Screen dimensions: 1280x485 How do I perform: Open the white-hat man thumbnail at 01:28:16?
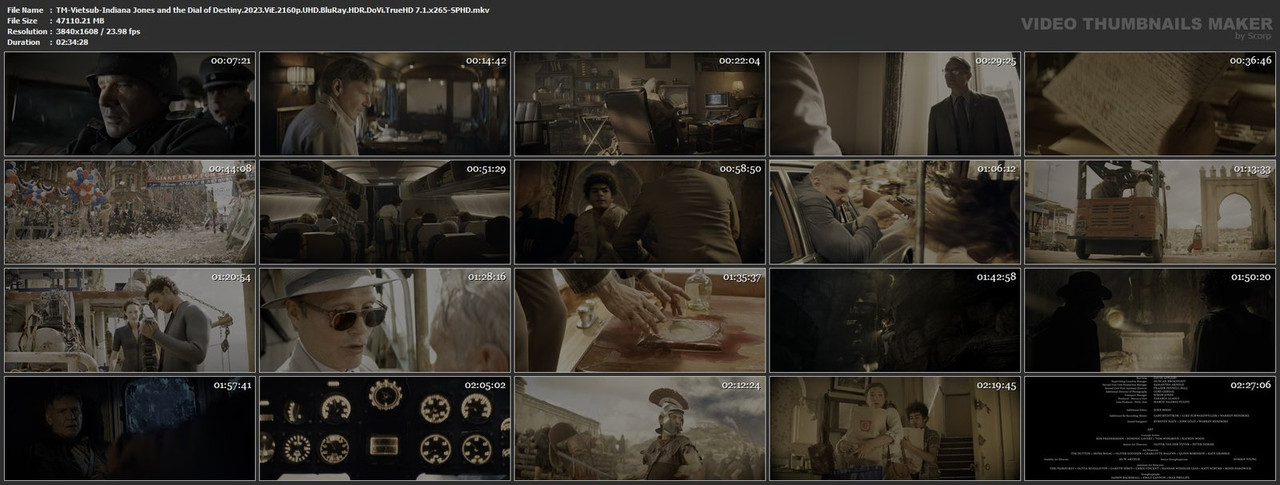[384, 319]
